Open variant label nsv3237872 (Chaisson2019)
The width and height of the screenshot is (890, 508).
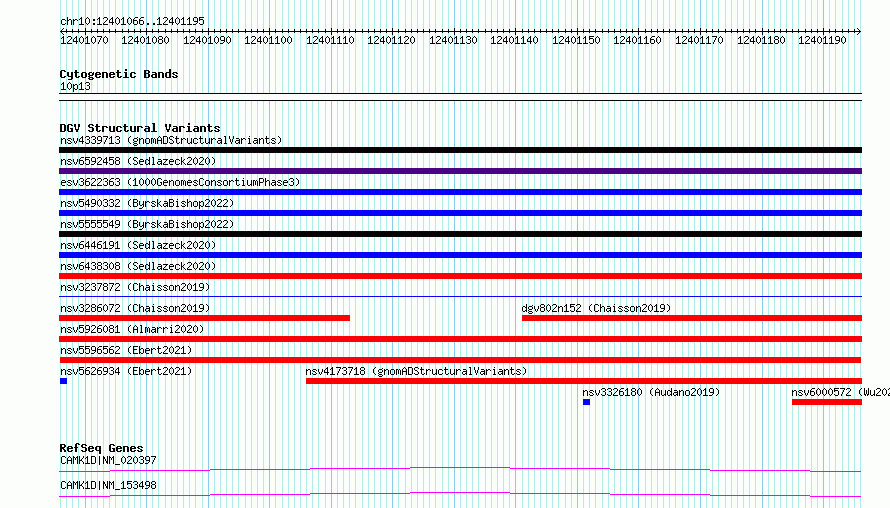[x=135, y=287]
